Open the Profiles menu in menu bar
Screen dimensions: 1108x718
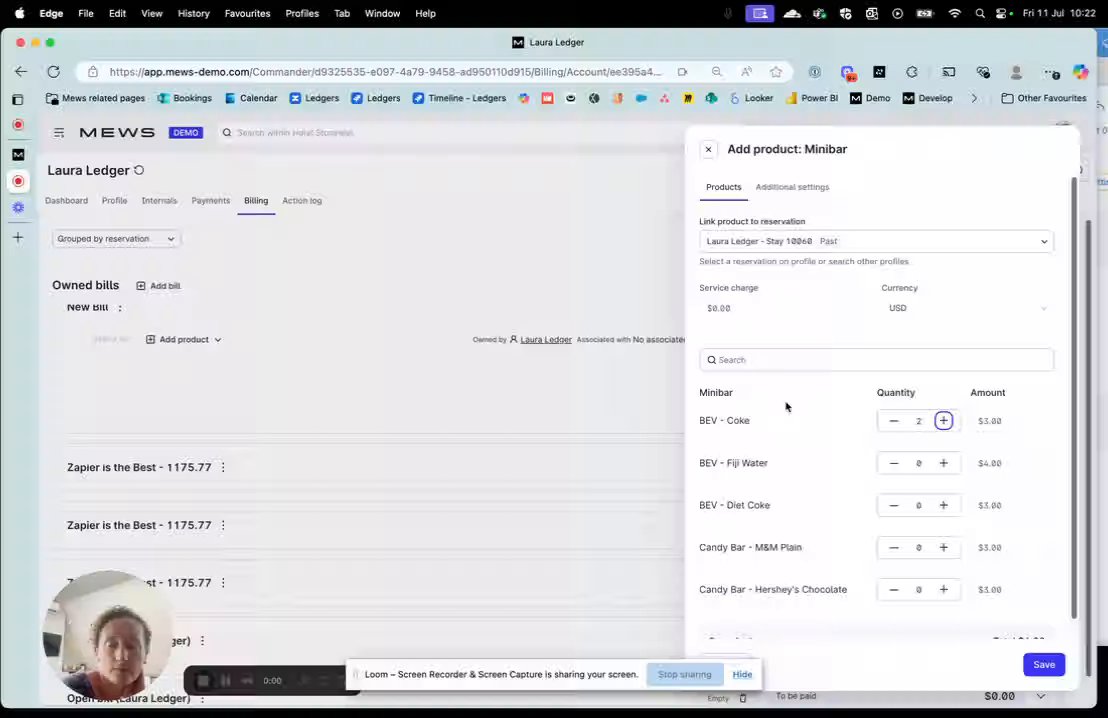[302, 13]
